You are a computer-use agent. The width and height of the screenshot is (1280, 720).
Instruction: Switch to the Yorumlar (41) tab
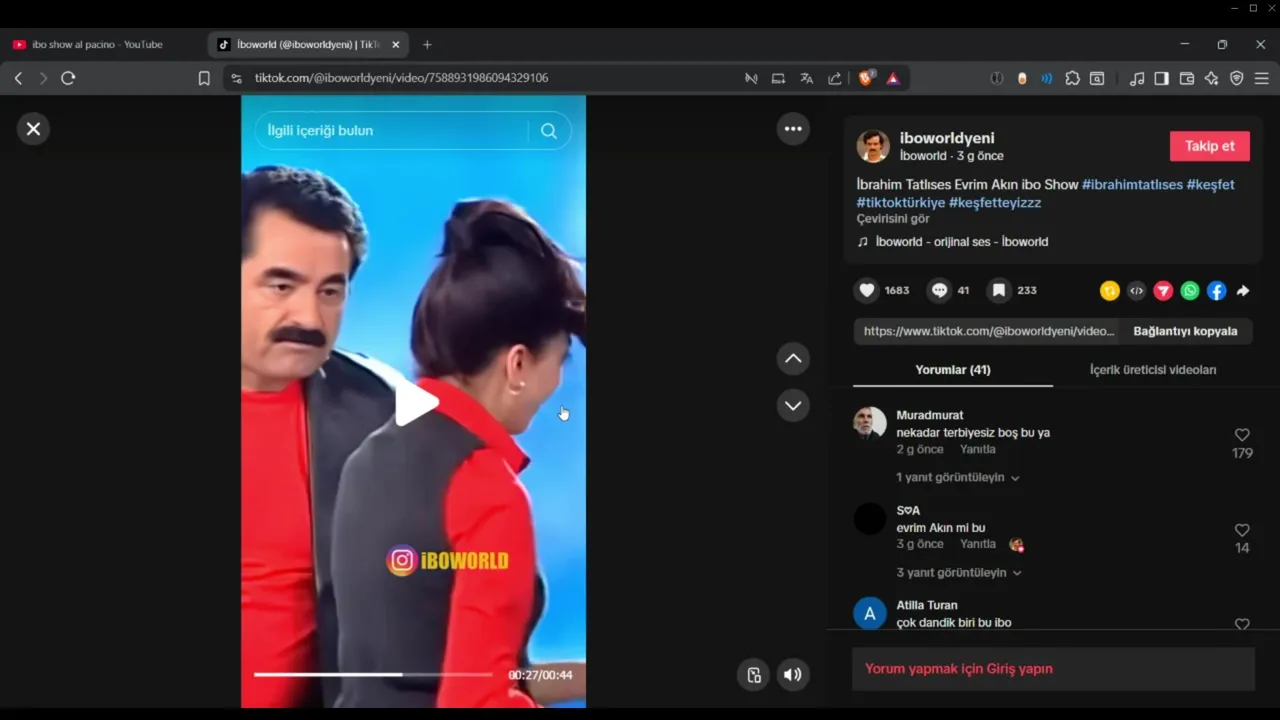[953, 370]
